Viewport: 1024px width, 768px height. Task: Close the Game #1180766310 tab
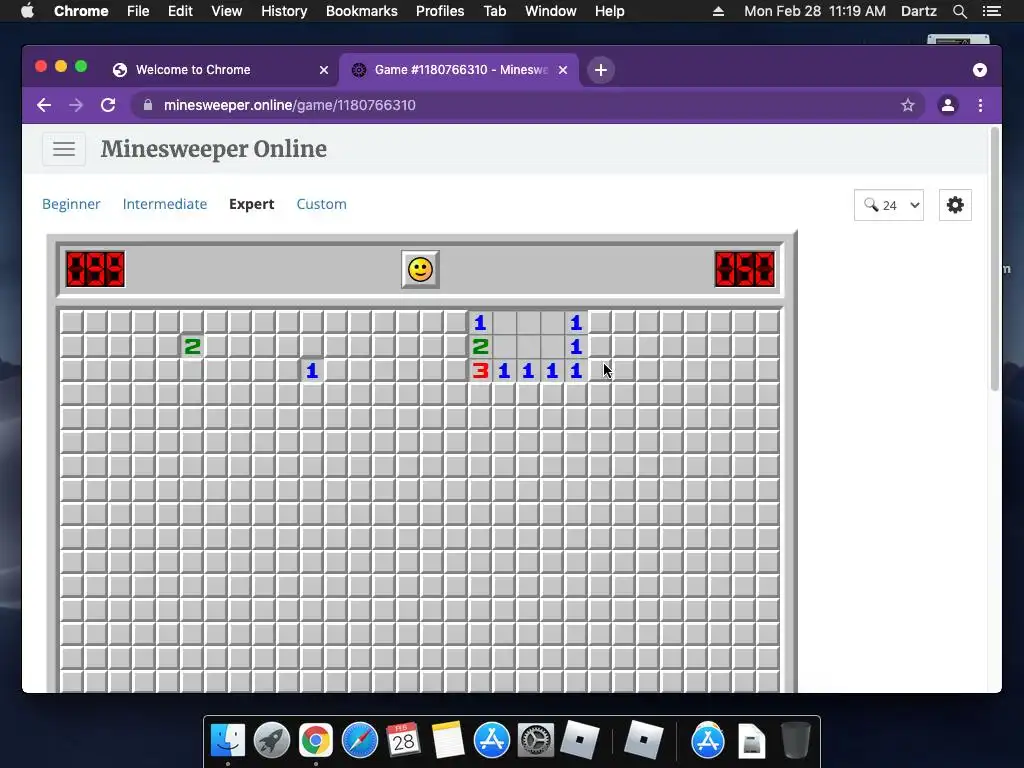point(562,70)
